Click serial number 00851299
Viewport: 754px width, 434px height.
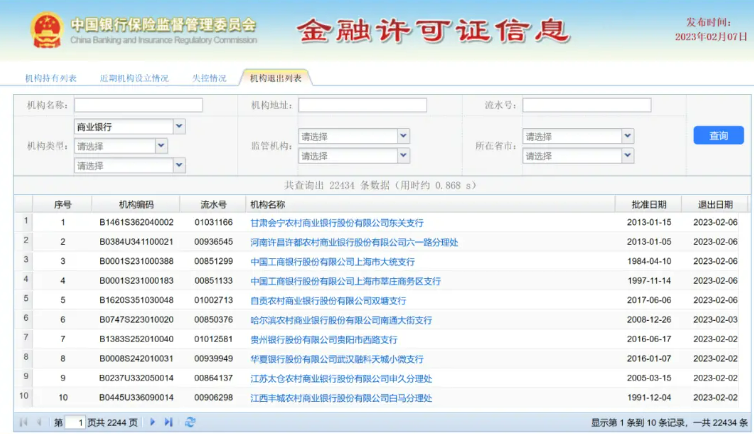pos(214,261)
